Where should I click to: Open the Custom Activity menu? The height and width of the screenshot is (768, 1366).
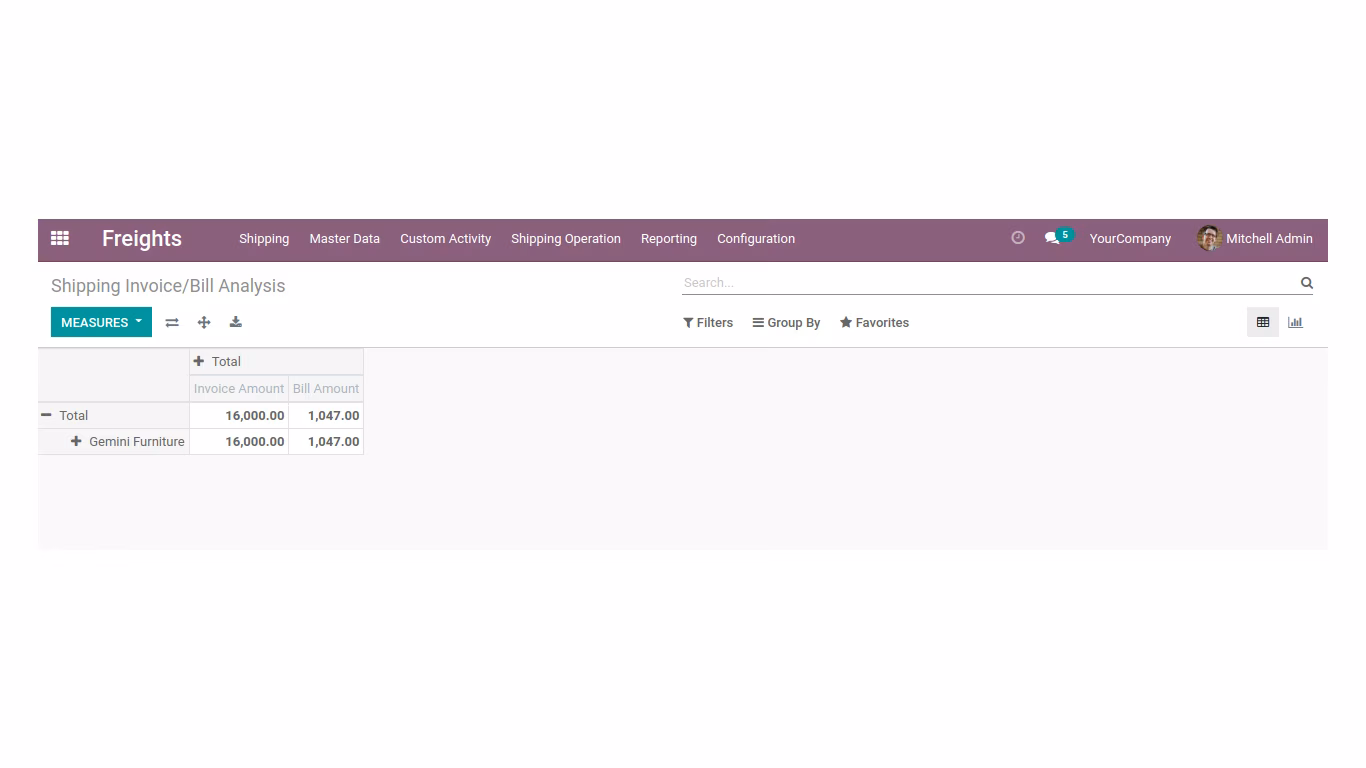click(446, 239)
